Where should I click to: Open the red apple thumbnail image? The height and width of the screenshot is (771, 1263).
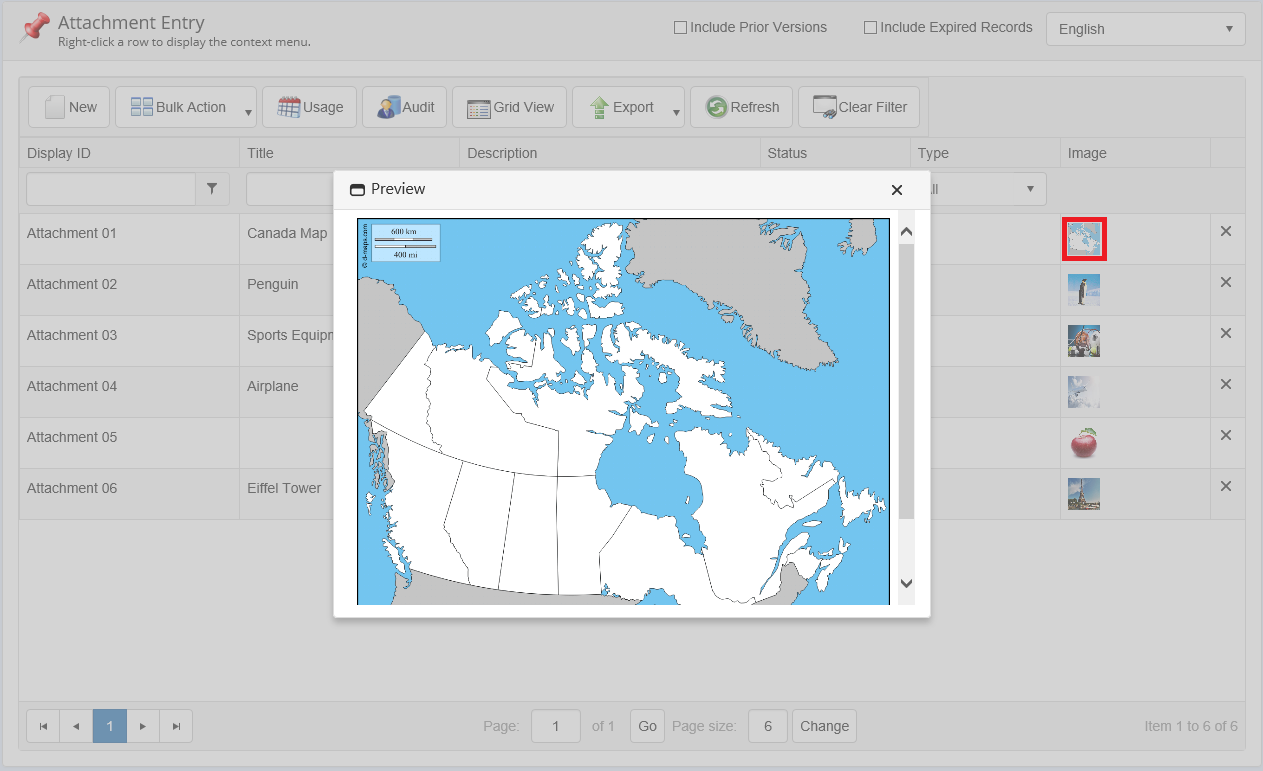point(1083,441)
